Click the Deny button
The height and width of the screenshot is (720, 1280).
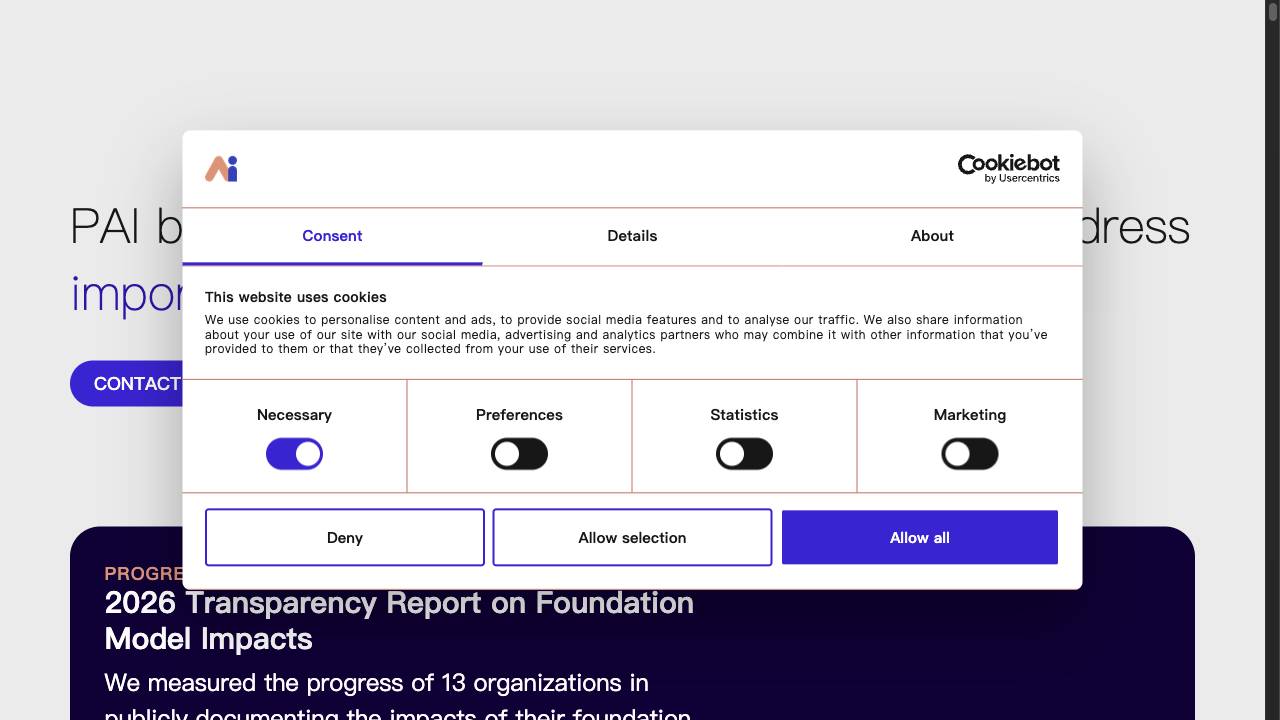[x=345, y=537]
